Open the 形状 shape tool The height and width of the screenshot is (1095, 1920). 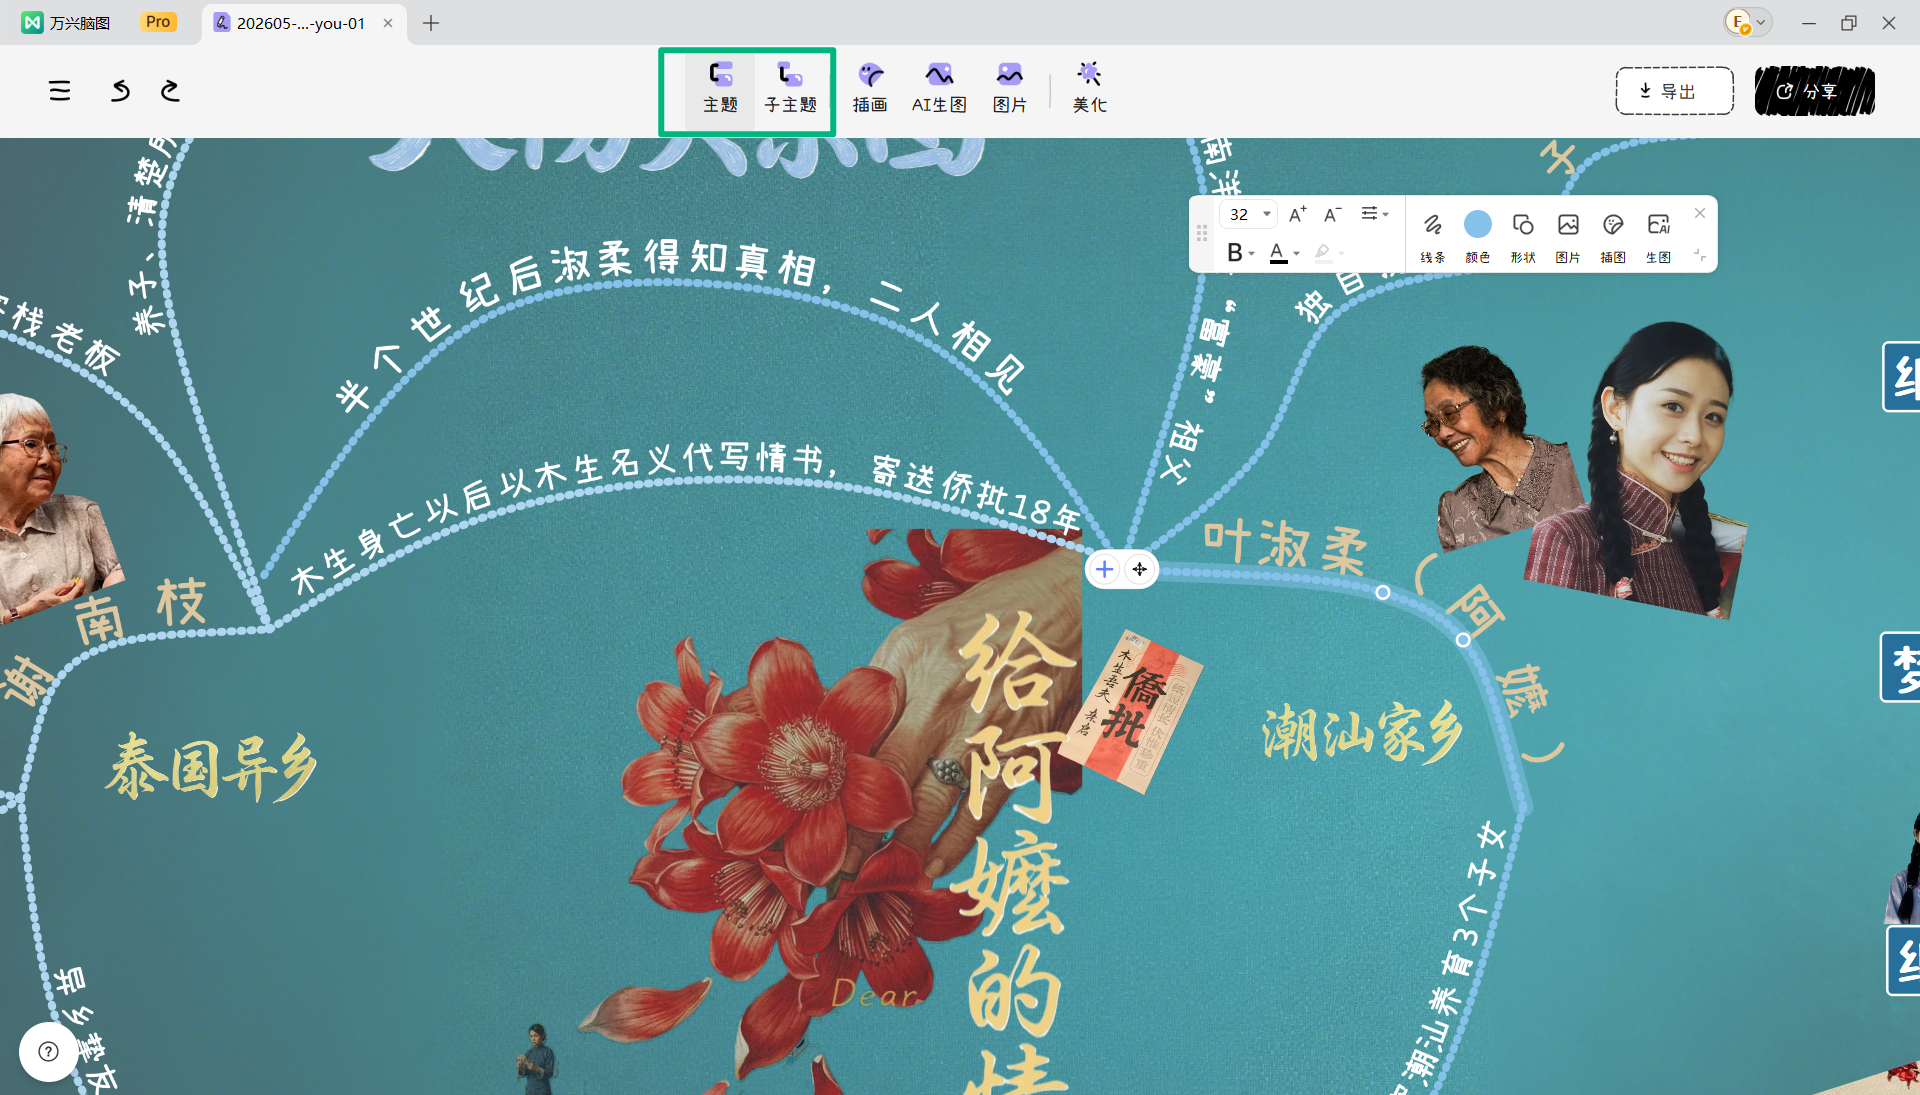[x=1523, y=237]
